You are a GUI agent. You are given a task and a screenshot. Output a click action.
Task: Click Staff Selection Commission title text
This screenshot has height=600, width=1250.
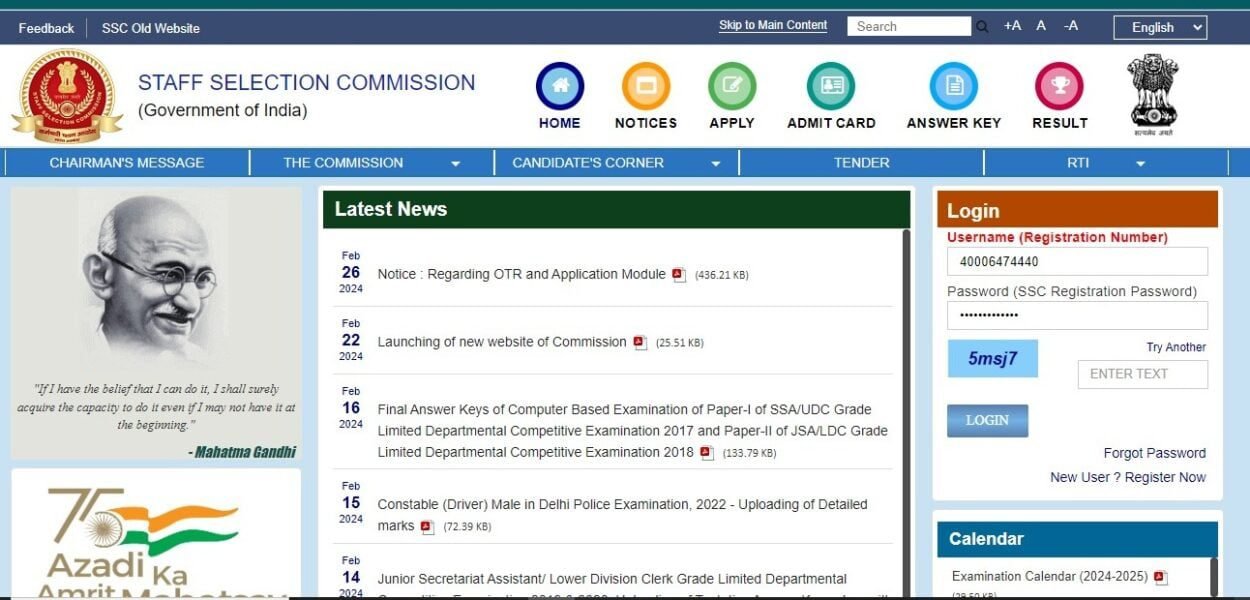tap(307, 82)
